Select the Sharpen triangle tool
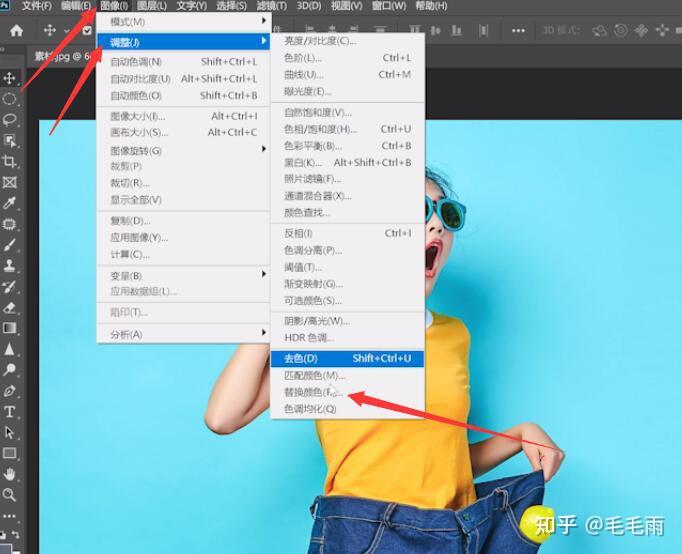Image resolution: width=682 pixels, height=554 pixels. pos(10,349)
